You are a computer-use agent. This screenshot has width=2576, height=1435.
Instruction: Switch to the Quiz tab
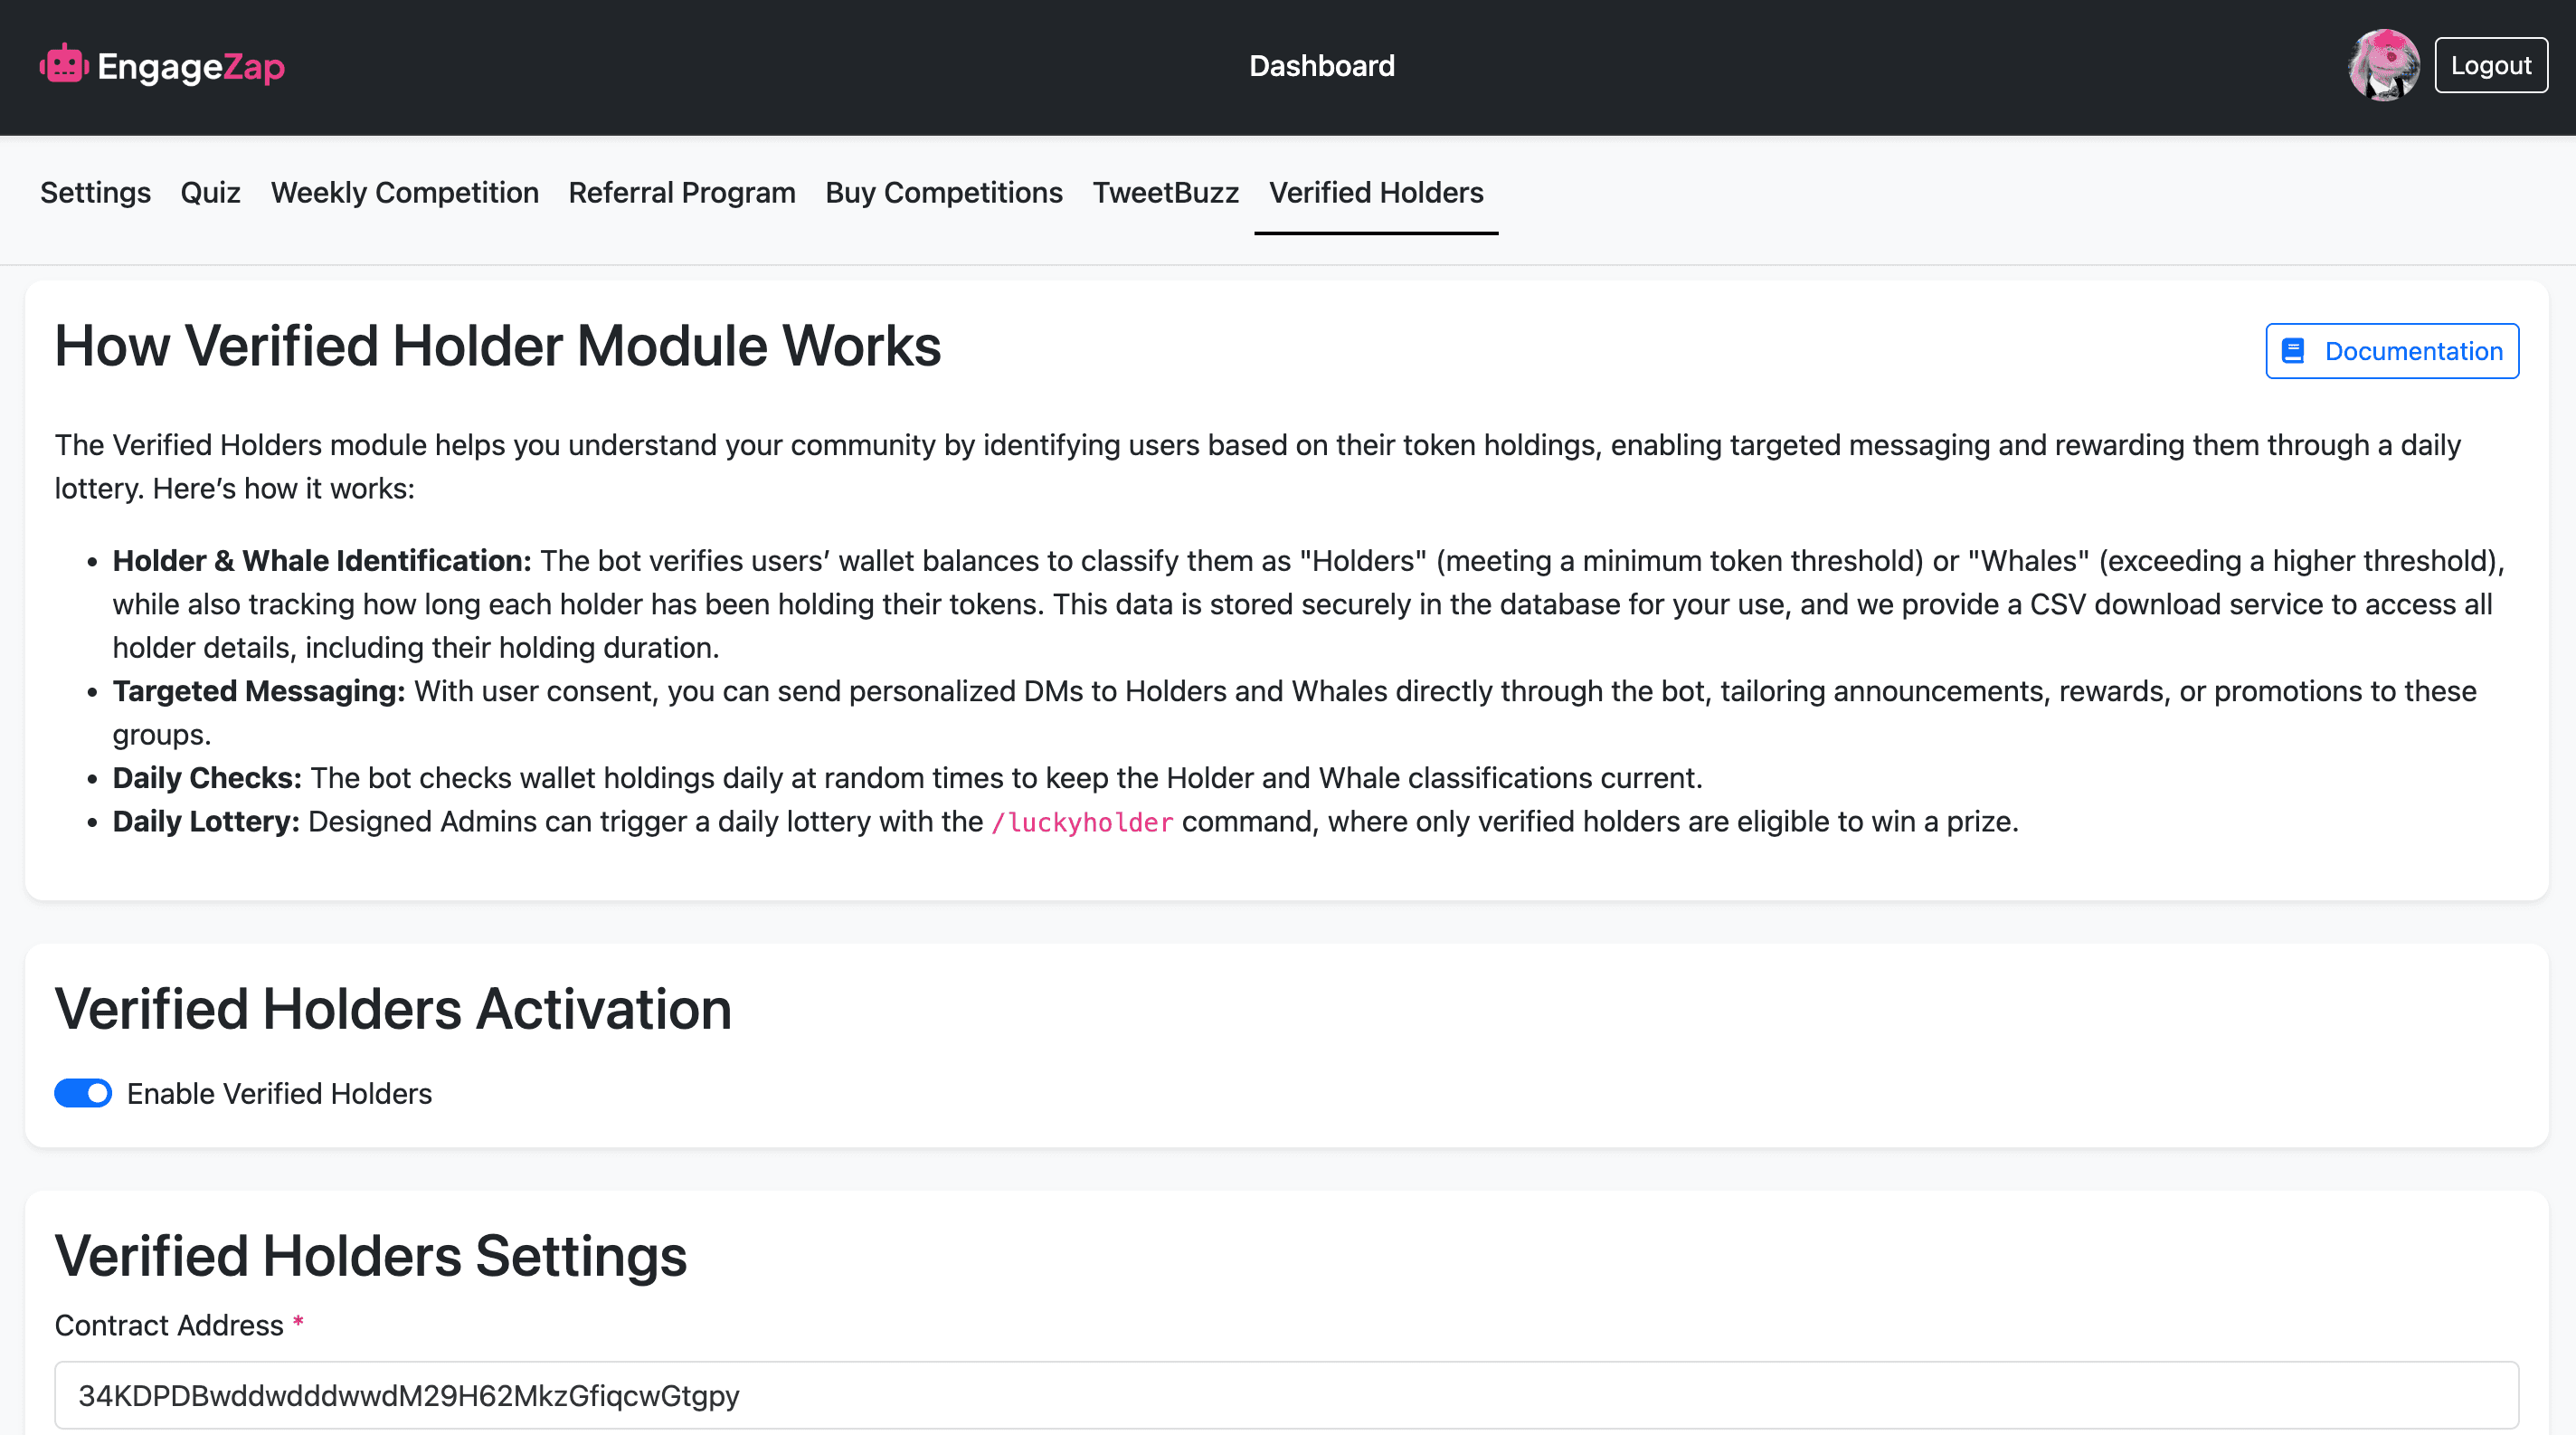pos(210,192)
